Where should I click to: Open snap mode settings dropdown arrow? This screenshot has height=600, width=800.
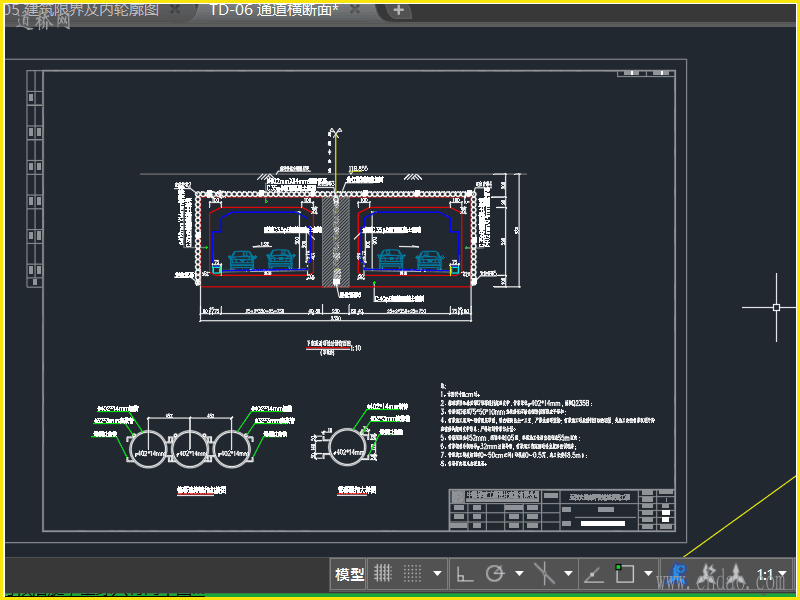click(x=438, y=574)
